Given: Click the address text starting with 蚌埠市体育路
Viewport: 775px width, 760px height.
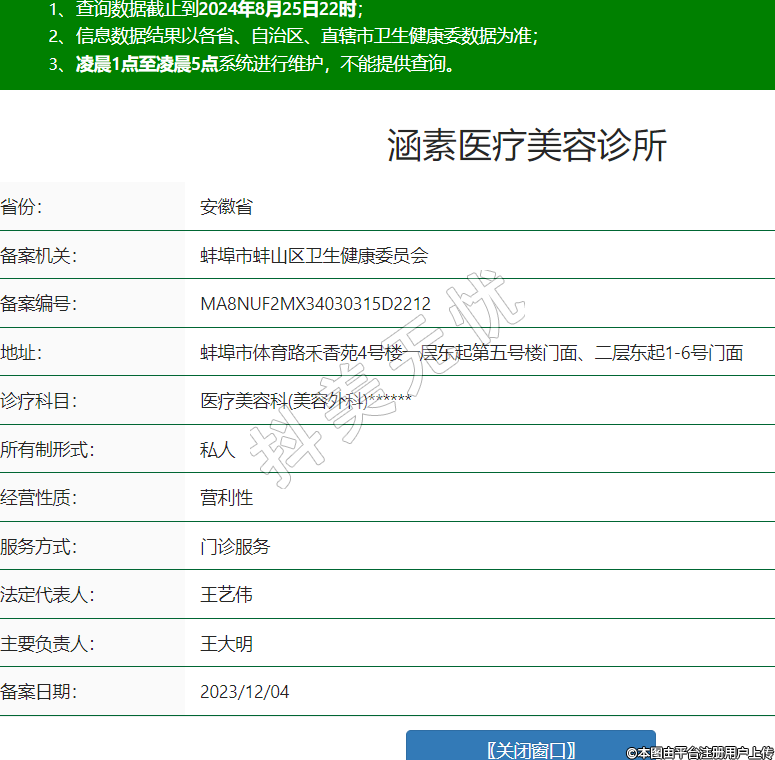Looking at the screenshot, I should pyautogui.click(x=471, y=353).
